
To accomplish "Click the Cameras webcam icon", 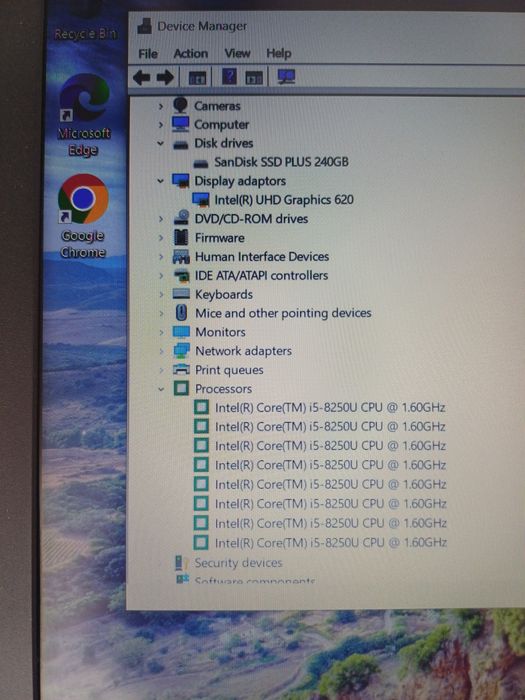I will pyautogui.click(x=180, y=105).
